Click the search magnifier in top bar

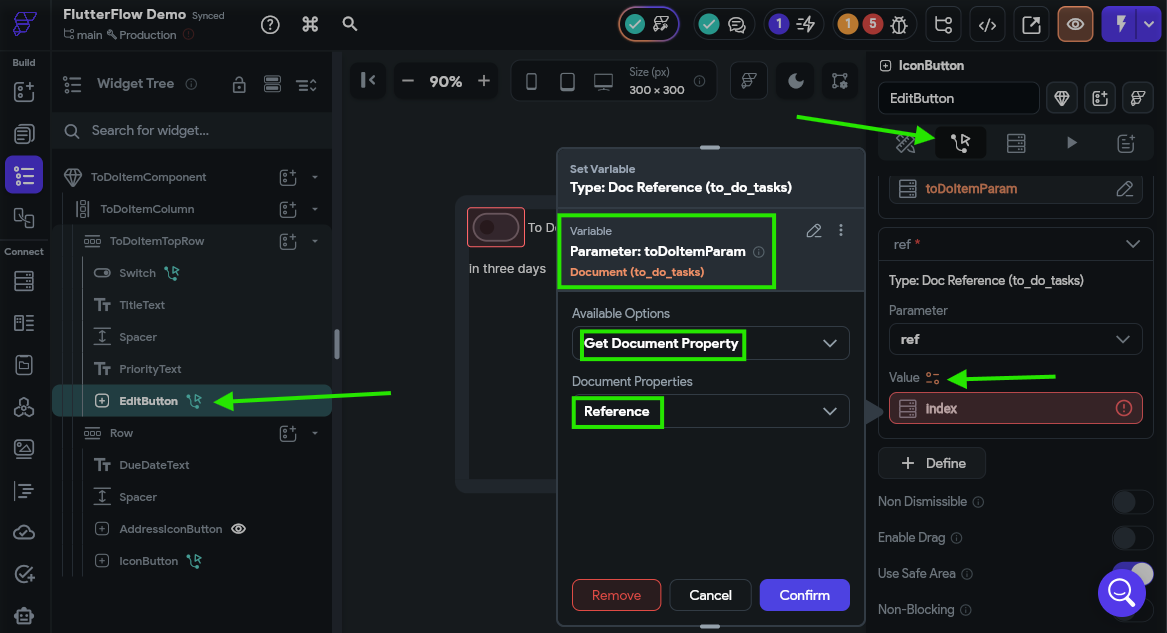point(350,25)
